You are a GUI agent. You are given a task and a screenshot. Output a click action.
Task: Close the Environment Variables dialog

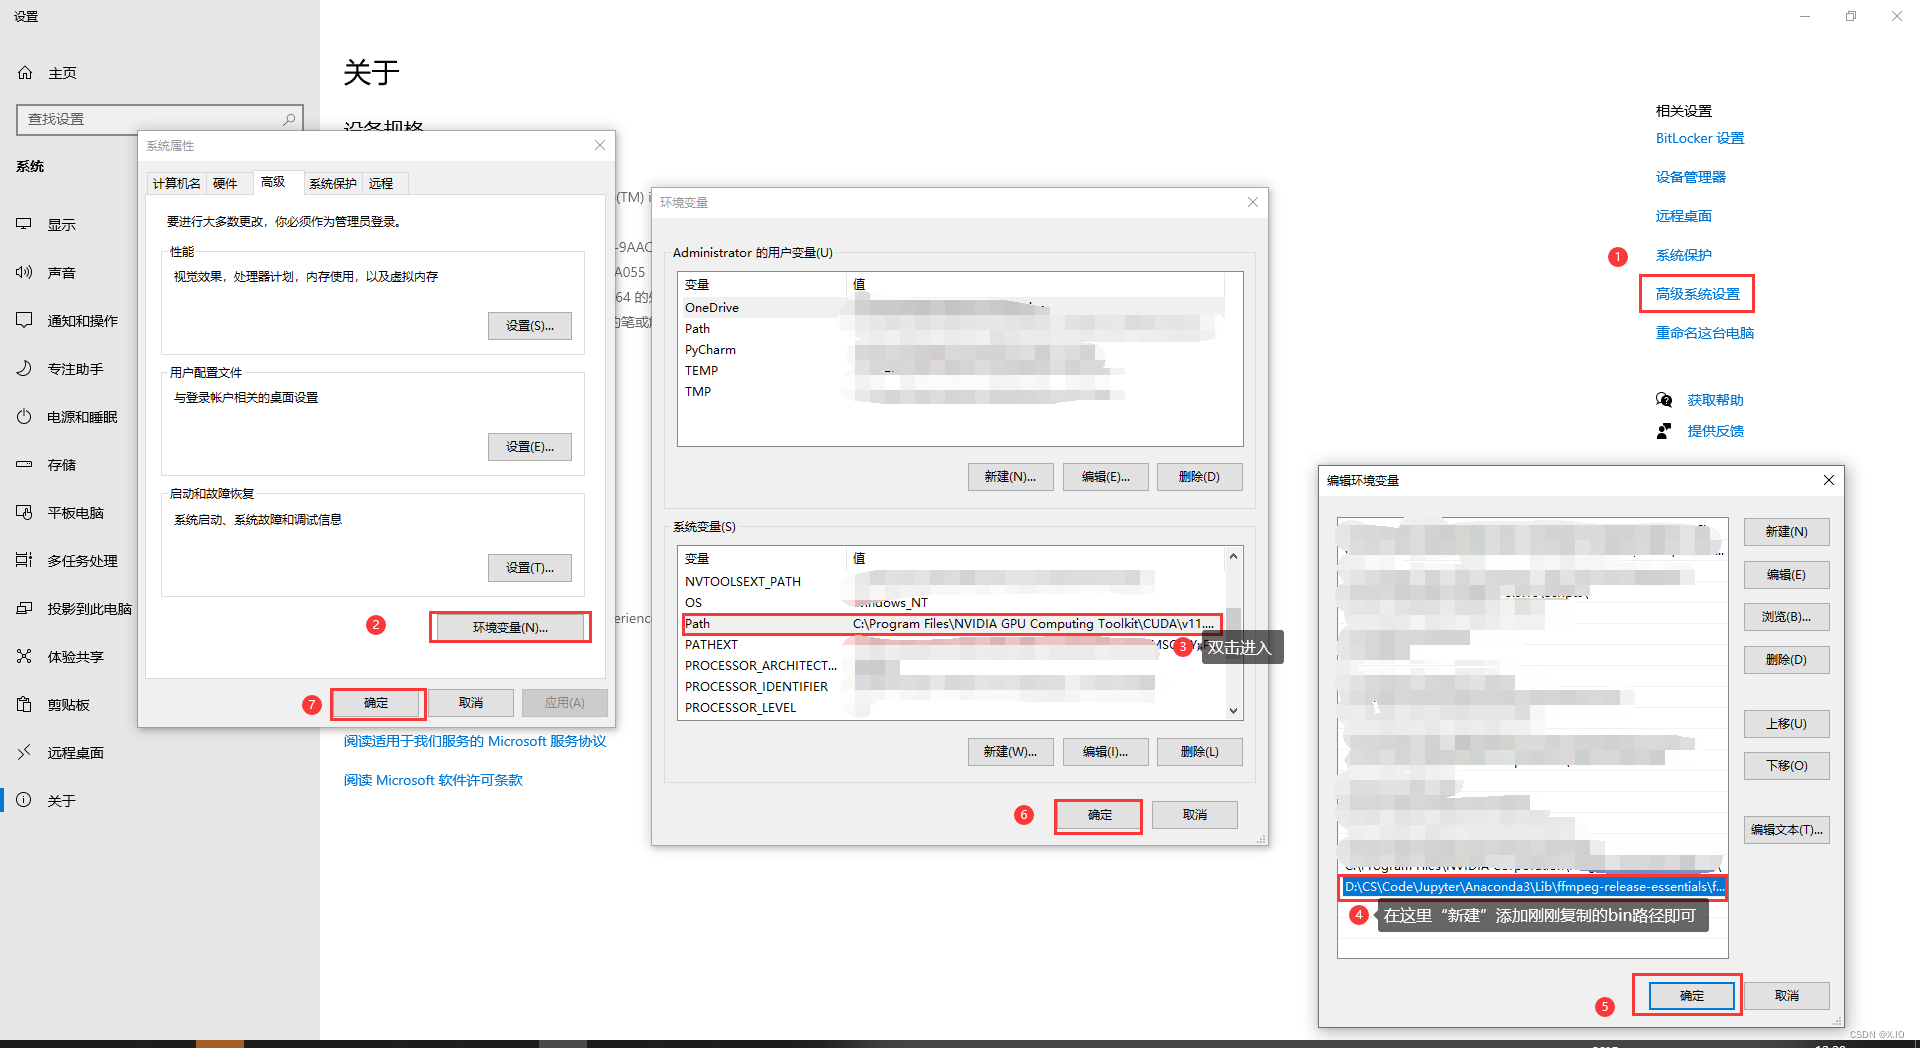[x=1253, y=202]
